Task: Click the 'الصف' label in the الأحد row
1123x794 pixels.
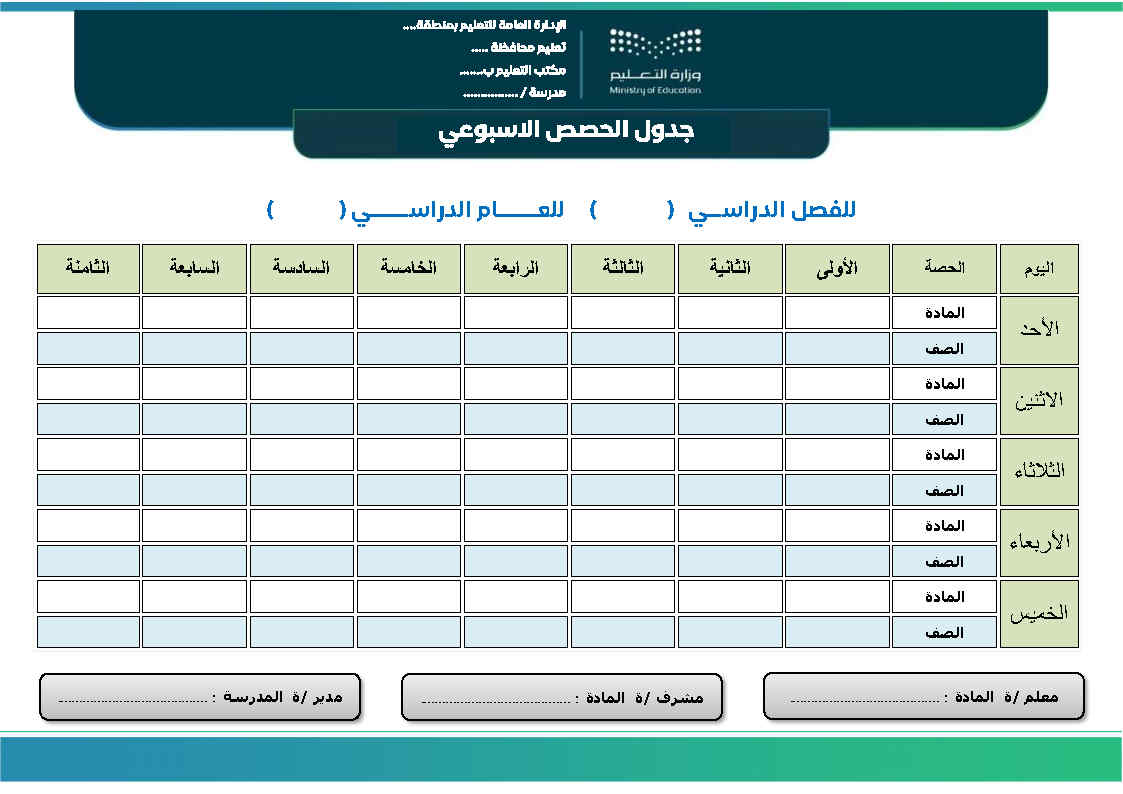Action: 944,349
